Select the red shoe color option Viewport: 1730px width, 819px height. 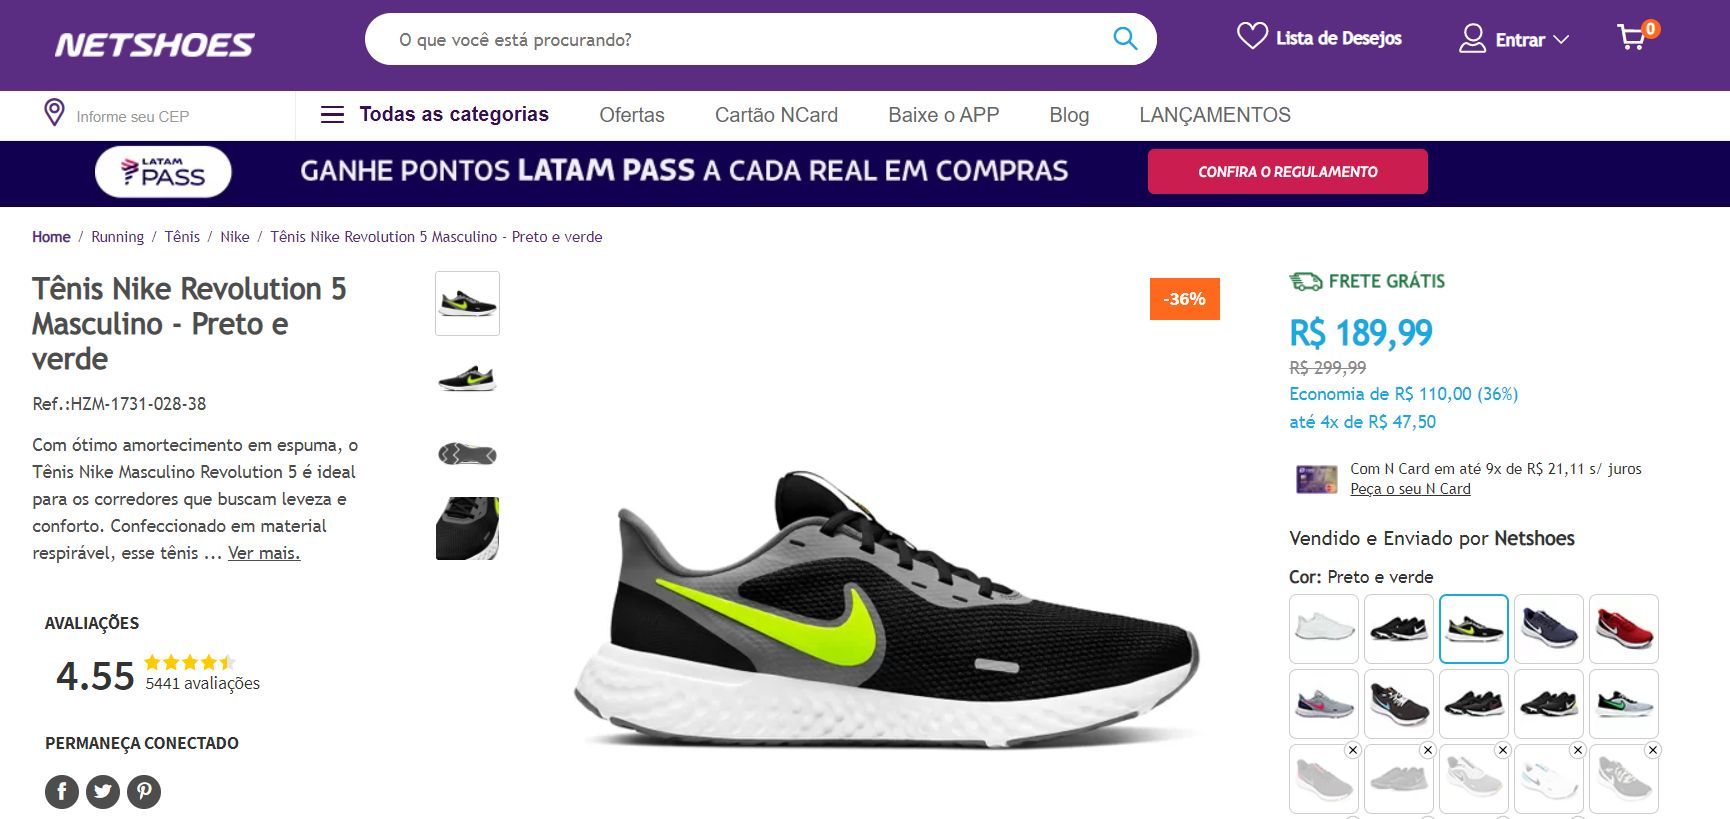pos(1624,629)
